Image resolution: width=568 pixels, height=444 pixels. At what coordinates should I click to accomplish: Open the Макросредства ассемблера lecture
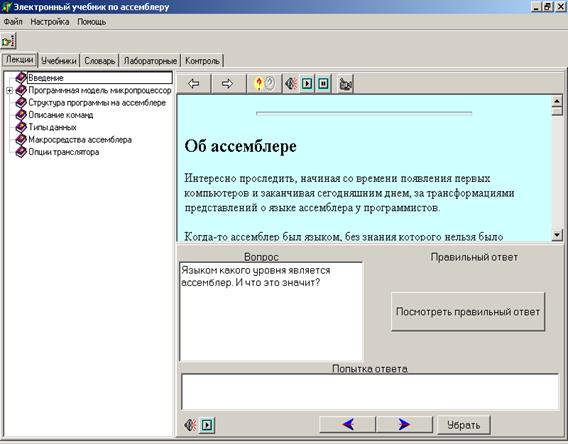coord(80,139)
